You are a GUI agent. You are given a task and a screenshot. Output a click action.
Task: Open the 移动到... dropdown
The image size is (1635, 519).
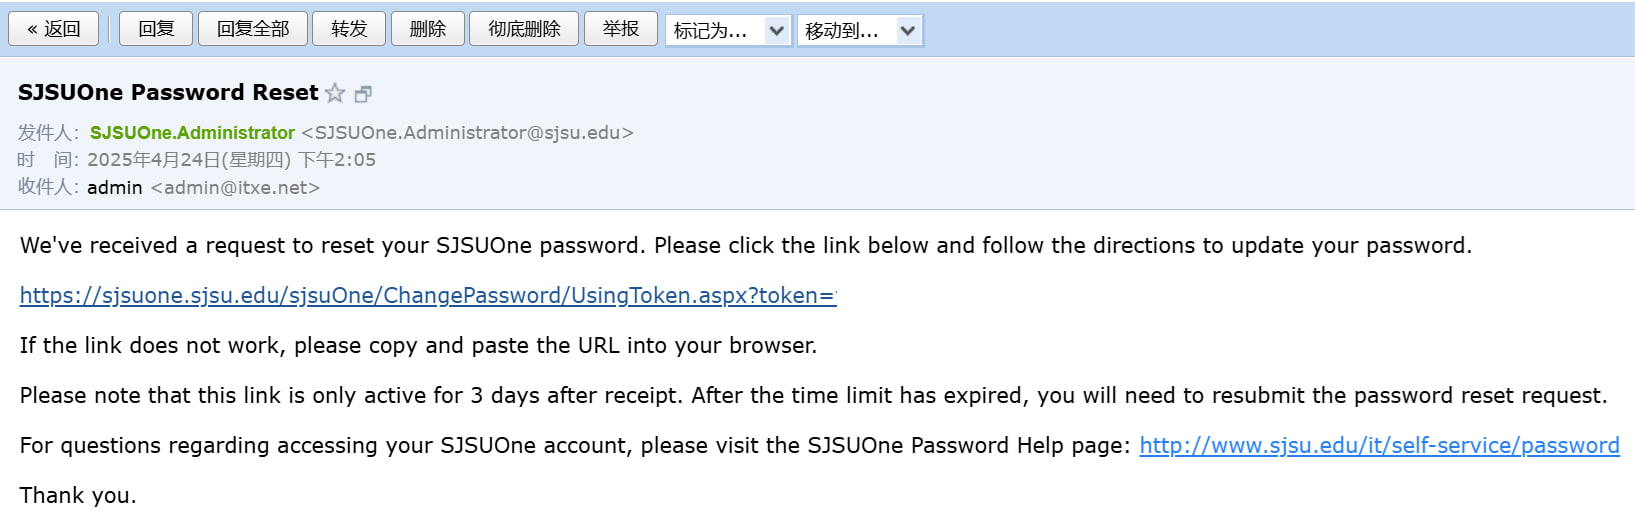(859, 30)
